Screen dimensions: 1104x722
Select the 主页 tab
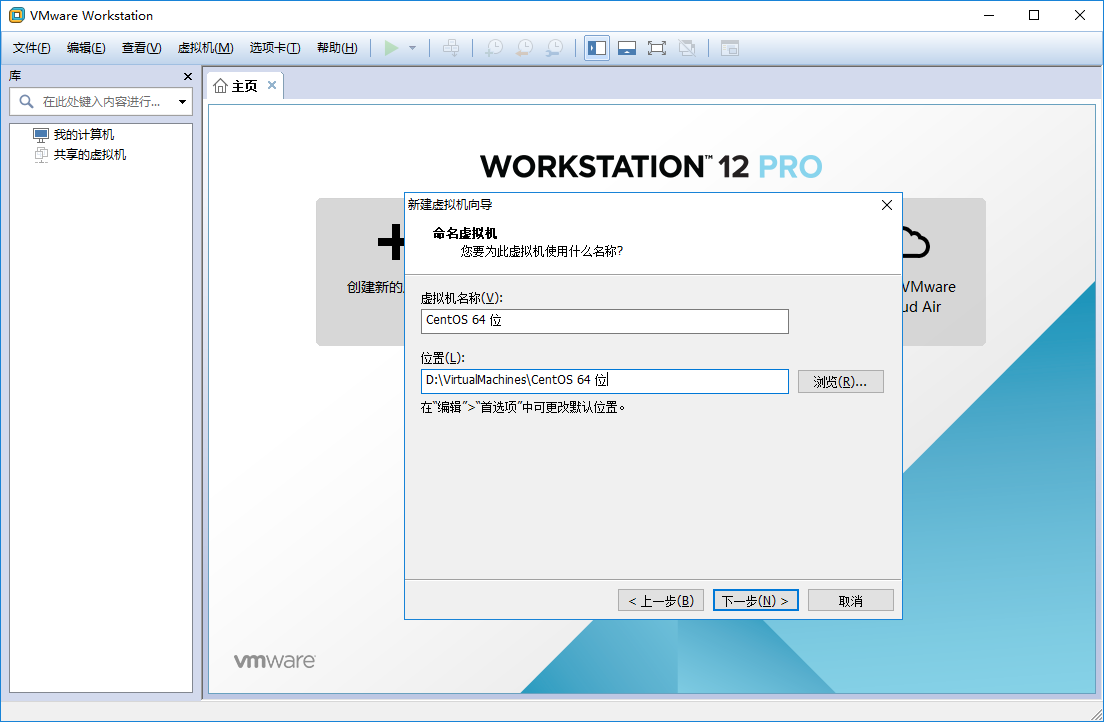click(x=244, y=86)
